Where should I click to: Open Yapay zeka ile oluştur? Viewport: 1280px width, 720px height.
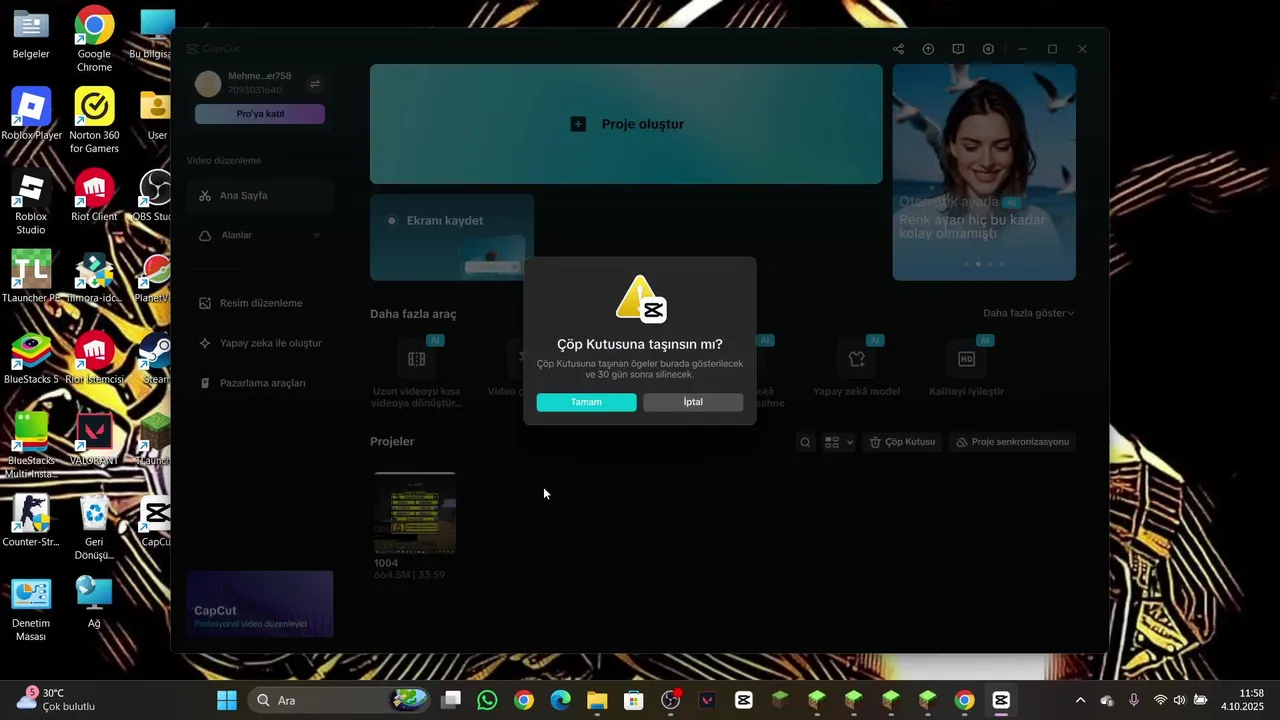[260, 343]
